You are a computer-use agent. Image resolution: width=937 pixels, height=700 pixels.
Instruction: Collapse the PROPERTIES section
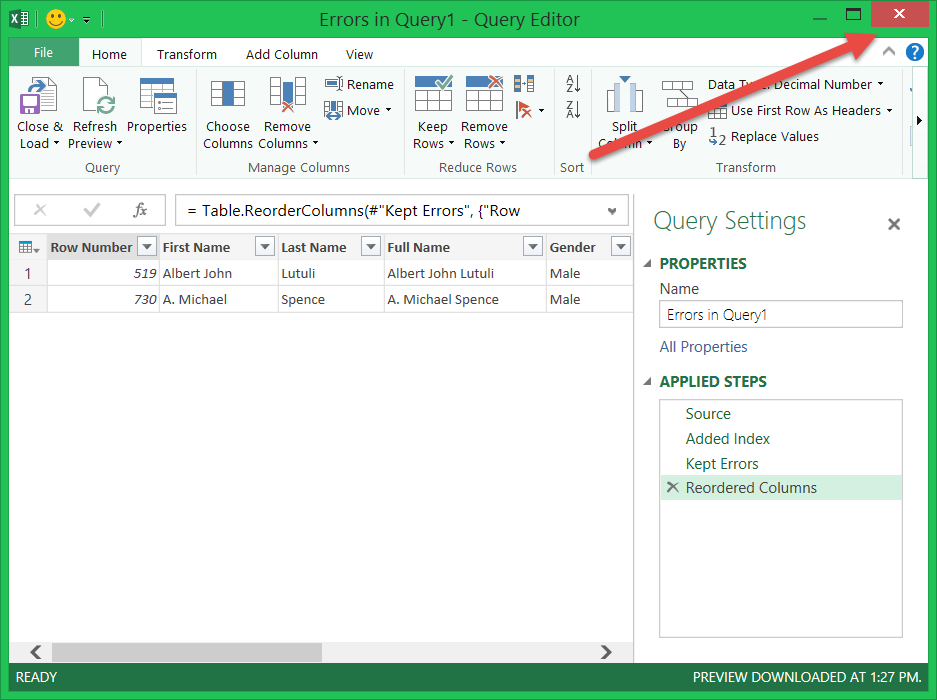646,264
